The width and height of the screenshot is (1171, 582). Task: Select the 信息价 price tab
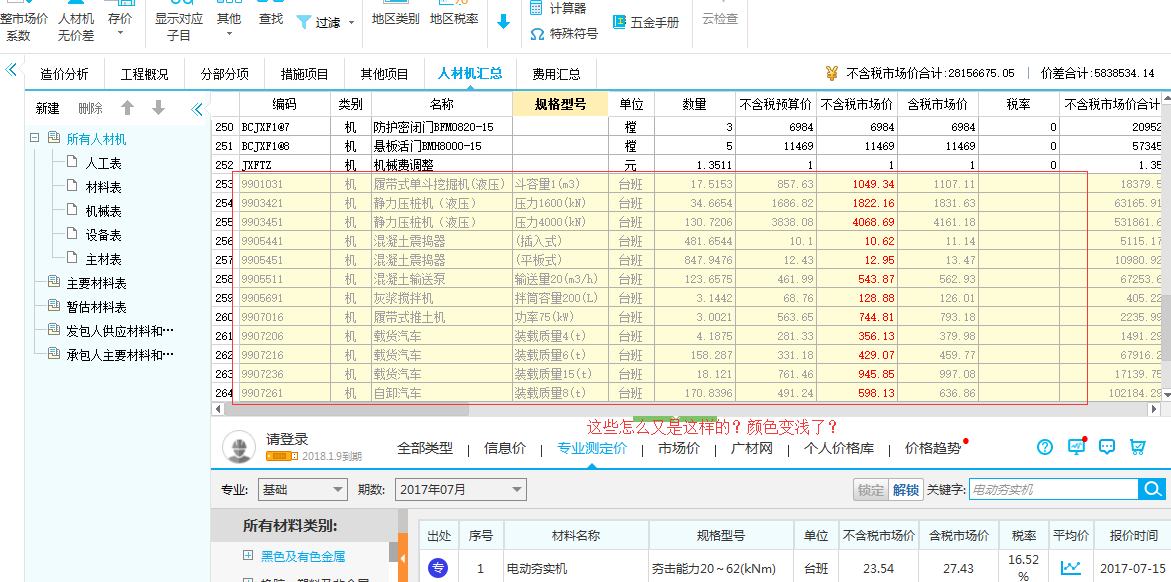pyautogui.click(x=505, y=448)
